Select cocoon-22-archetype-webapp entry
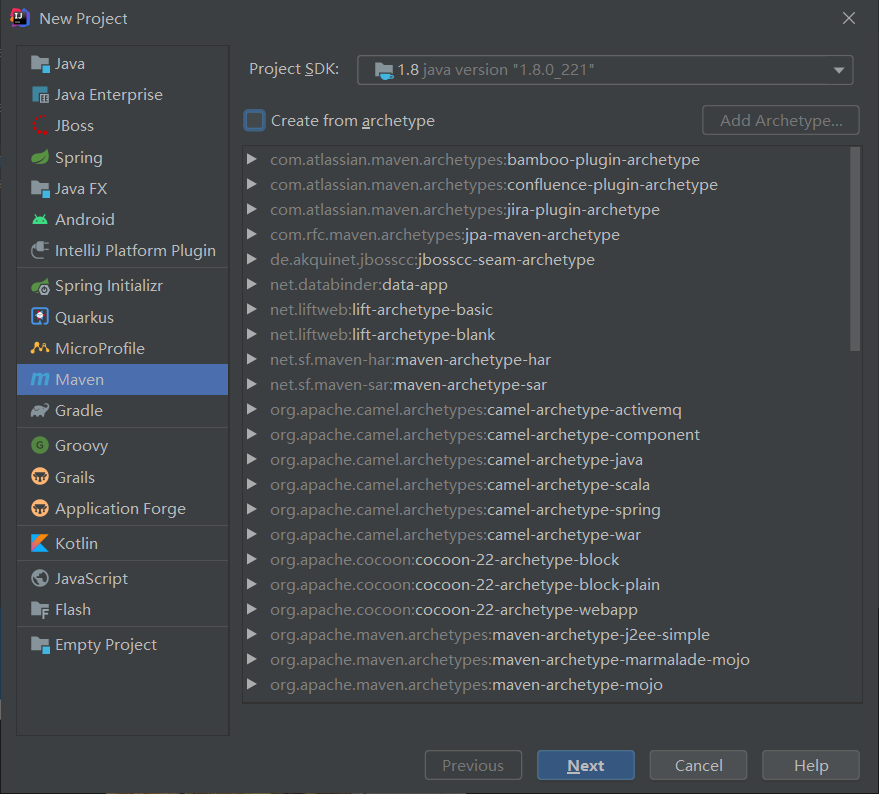This screenshot has height=794, width=879. click(454, 610)
